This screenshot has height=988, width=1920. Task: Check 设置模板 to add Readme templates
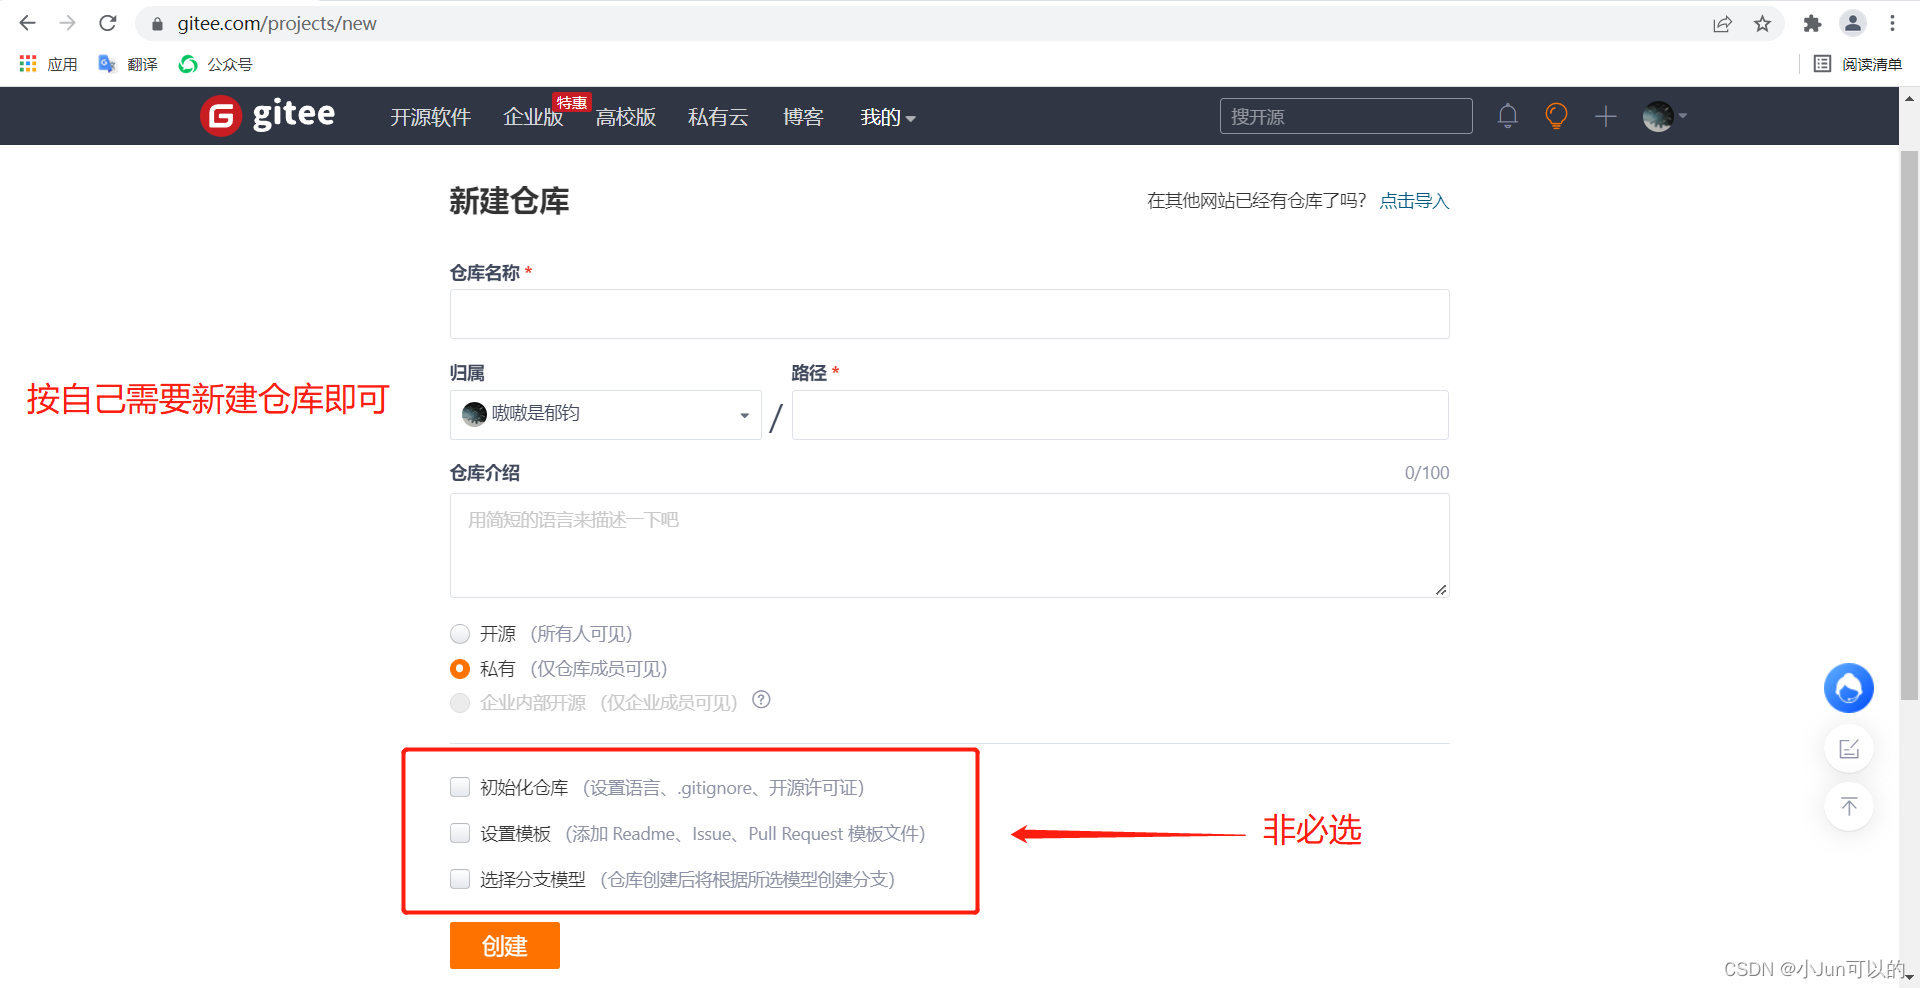coord(460,833)
